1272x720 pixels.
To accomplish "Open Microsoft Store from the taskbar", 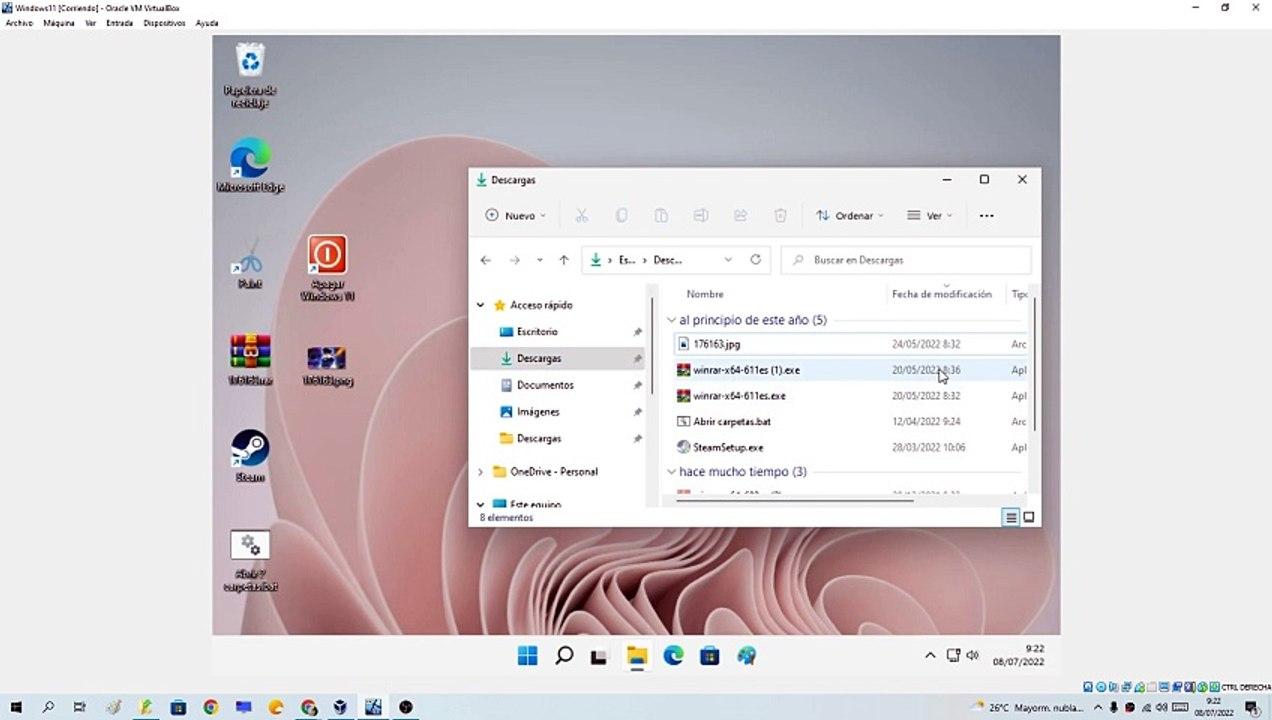I will [x=709, y=656].
